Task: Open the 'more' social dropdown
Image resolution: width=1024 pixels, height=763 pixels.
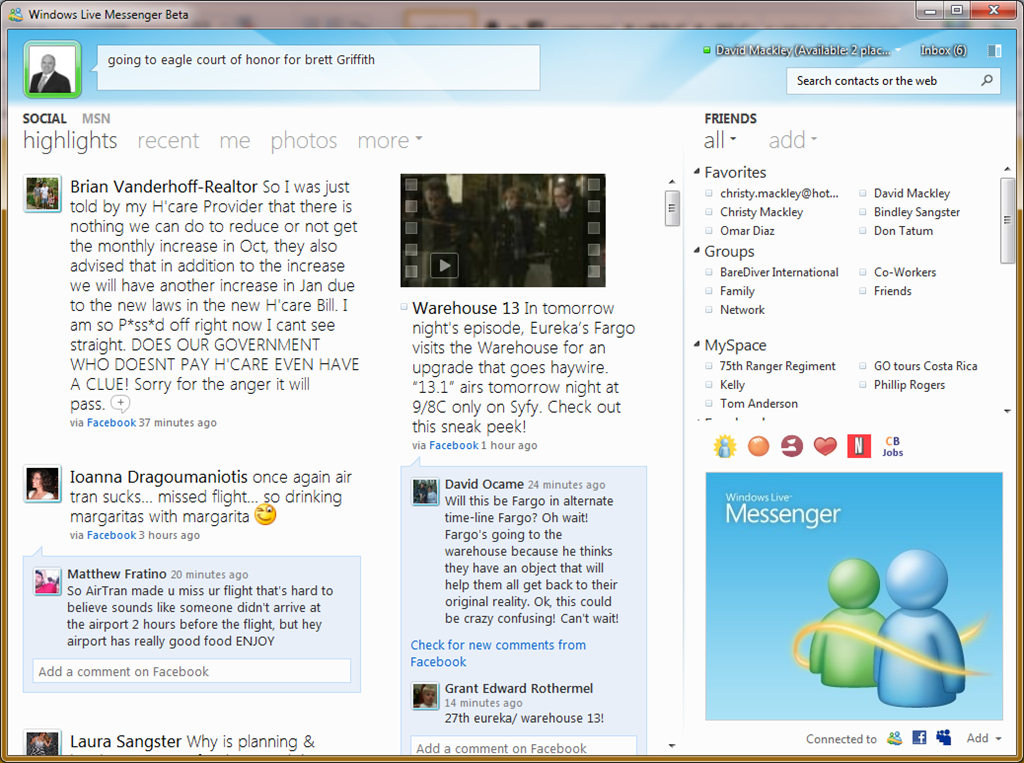Action: pos(390,140)
